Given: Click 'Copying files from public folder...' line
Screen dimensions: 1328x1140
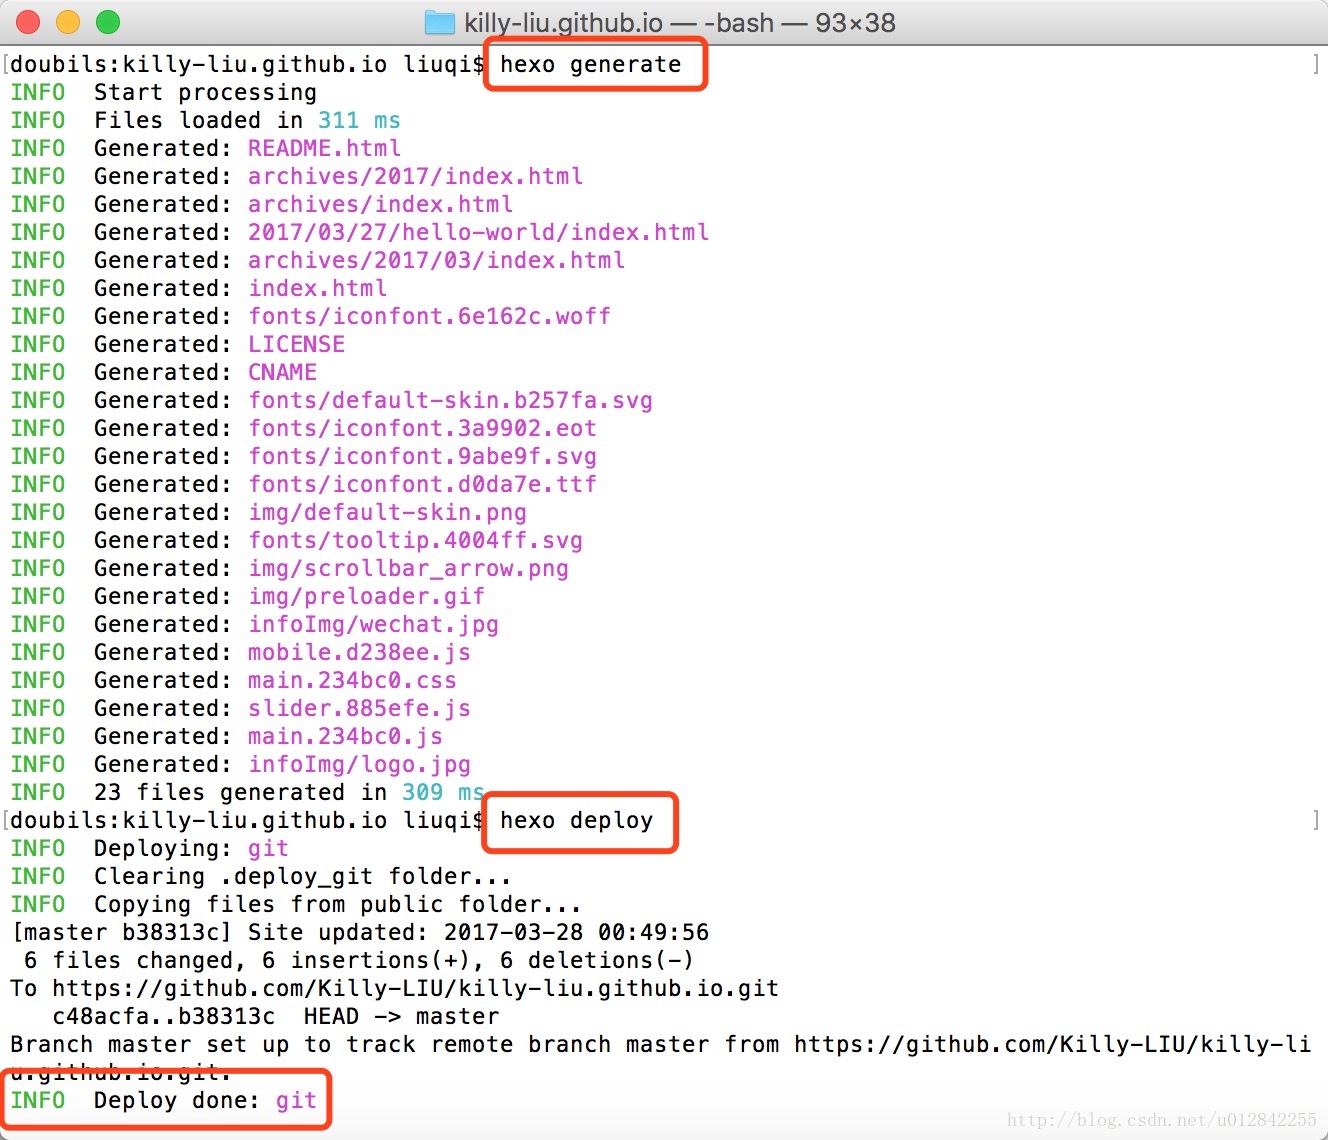Looking at the screenshot, I should click(x=296, y=905).
